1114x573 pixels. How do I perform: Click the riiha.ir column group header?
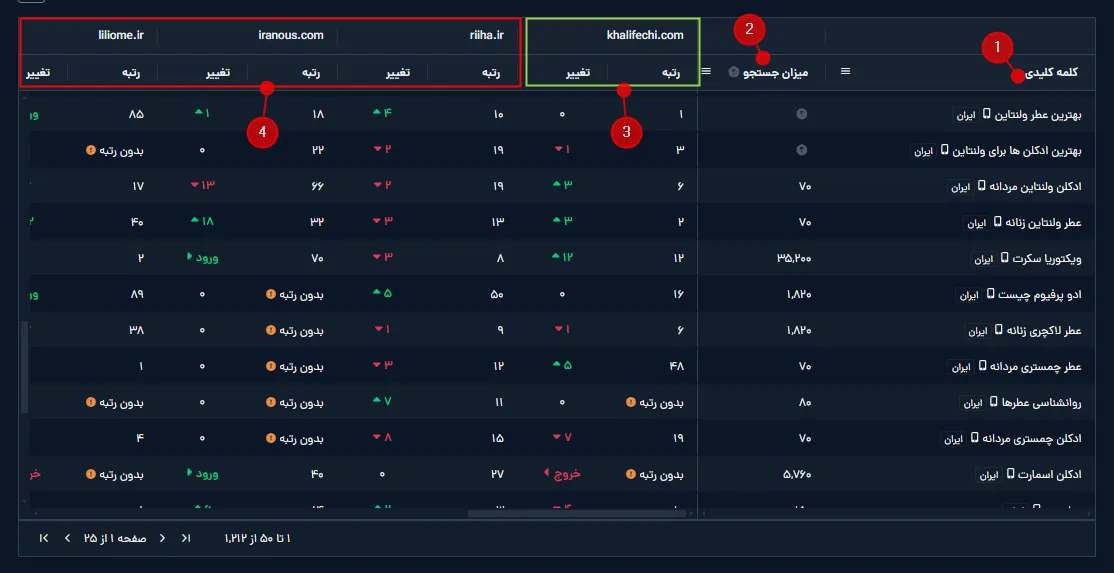point(487,35)
